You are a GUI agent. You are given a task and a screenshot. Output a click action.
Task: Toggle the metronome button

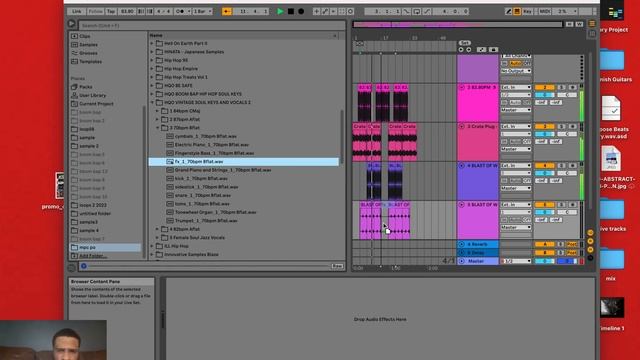(x=180, y=11)
